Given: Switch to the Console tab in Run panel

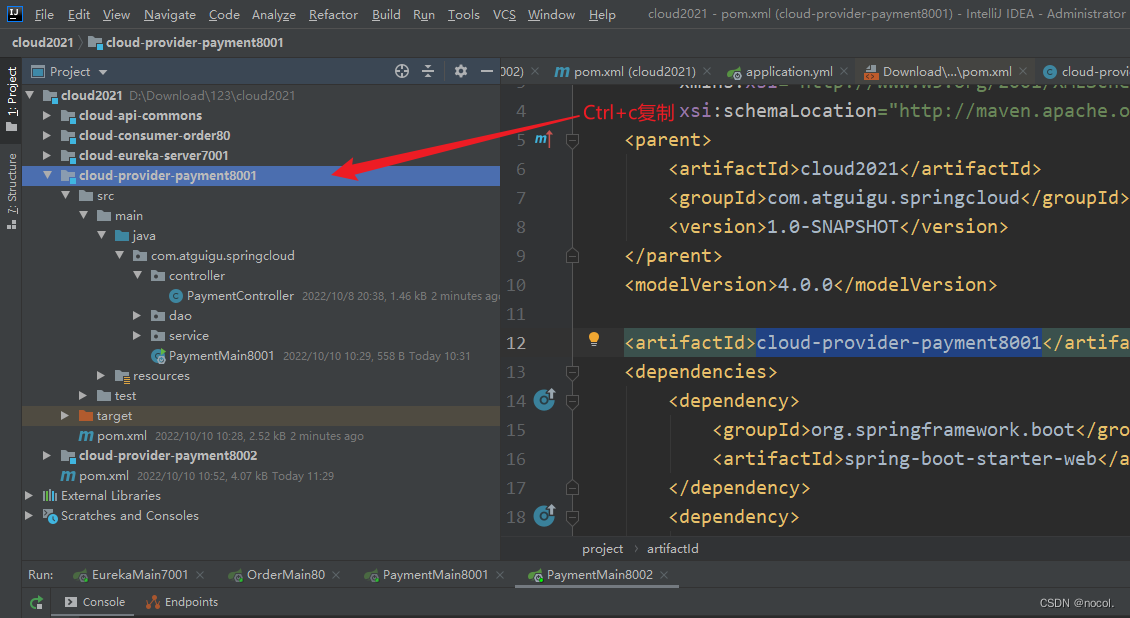Looking at the screenshot, I should (x=95, y=602).
